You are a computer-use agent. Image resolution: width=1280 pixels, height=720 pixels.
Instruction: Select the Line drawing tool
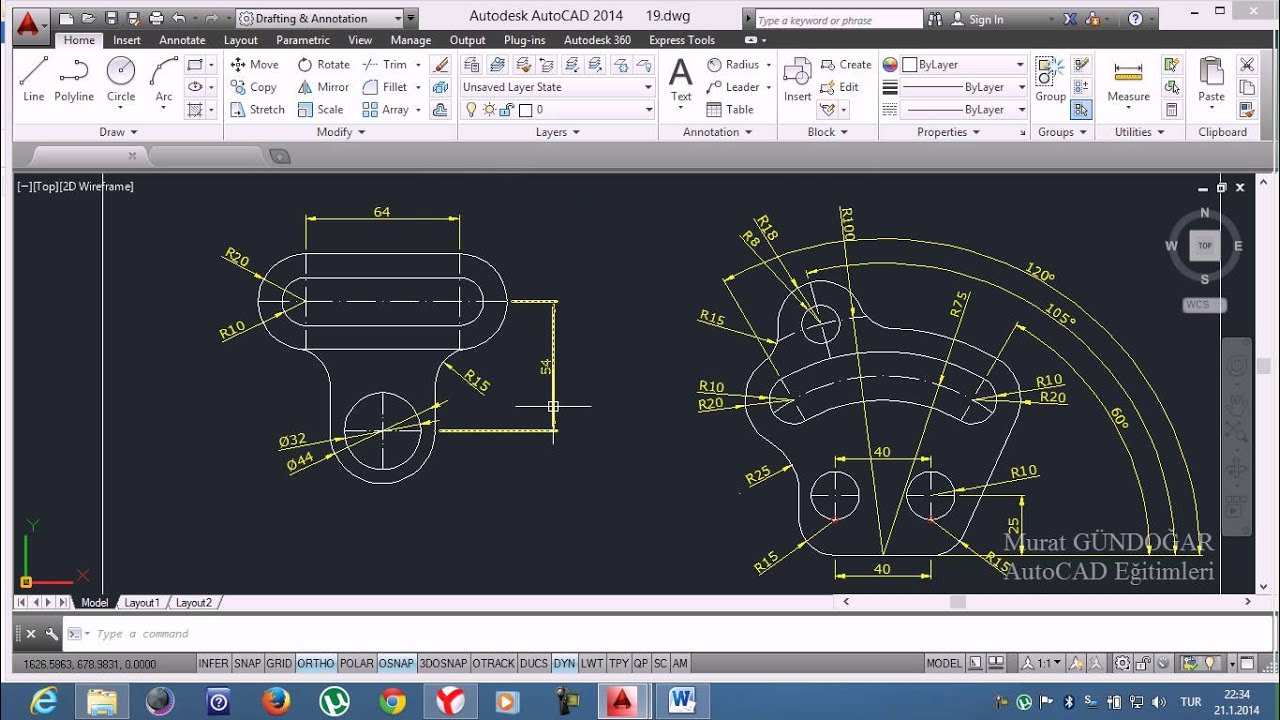pos(33,78)
